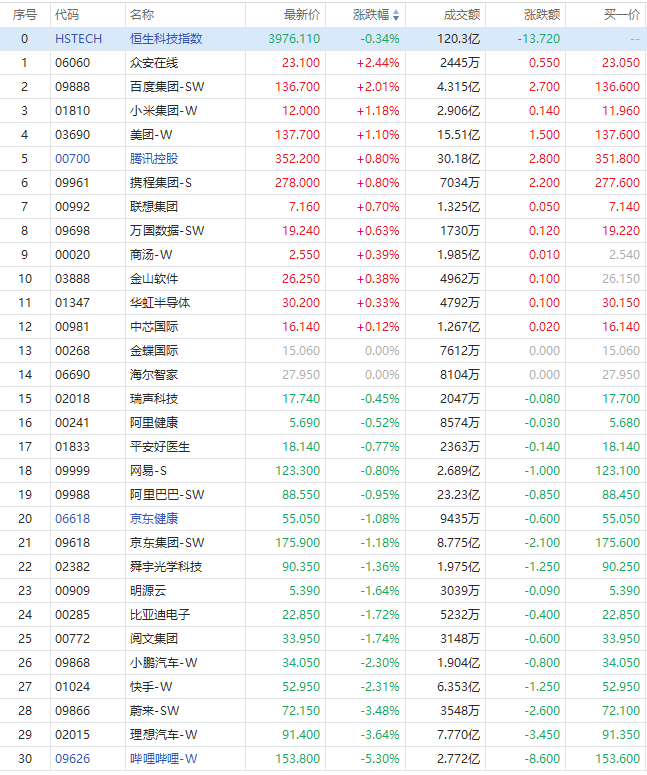Open stock code 06618

click(x=73, y=518)
